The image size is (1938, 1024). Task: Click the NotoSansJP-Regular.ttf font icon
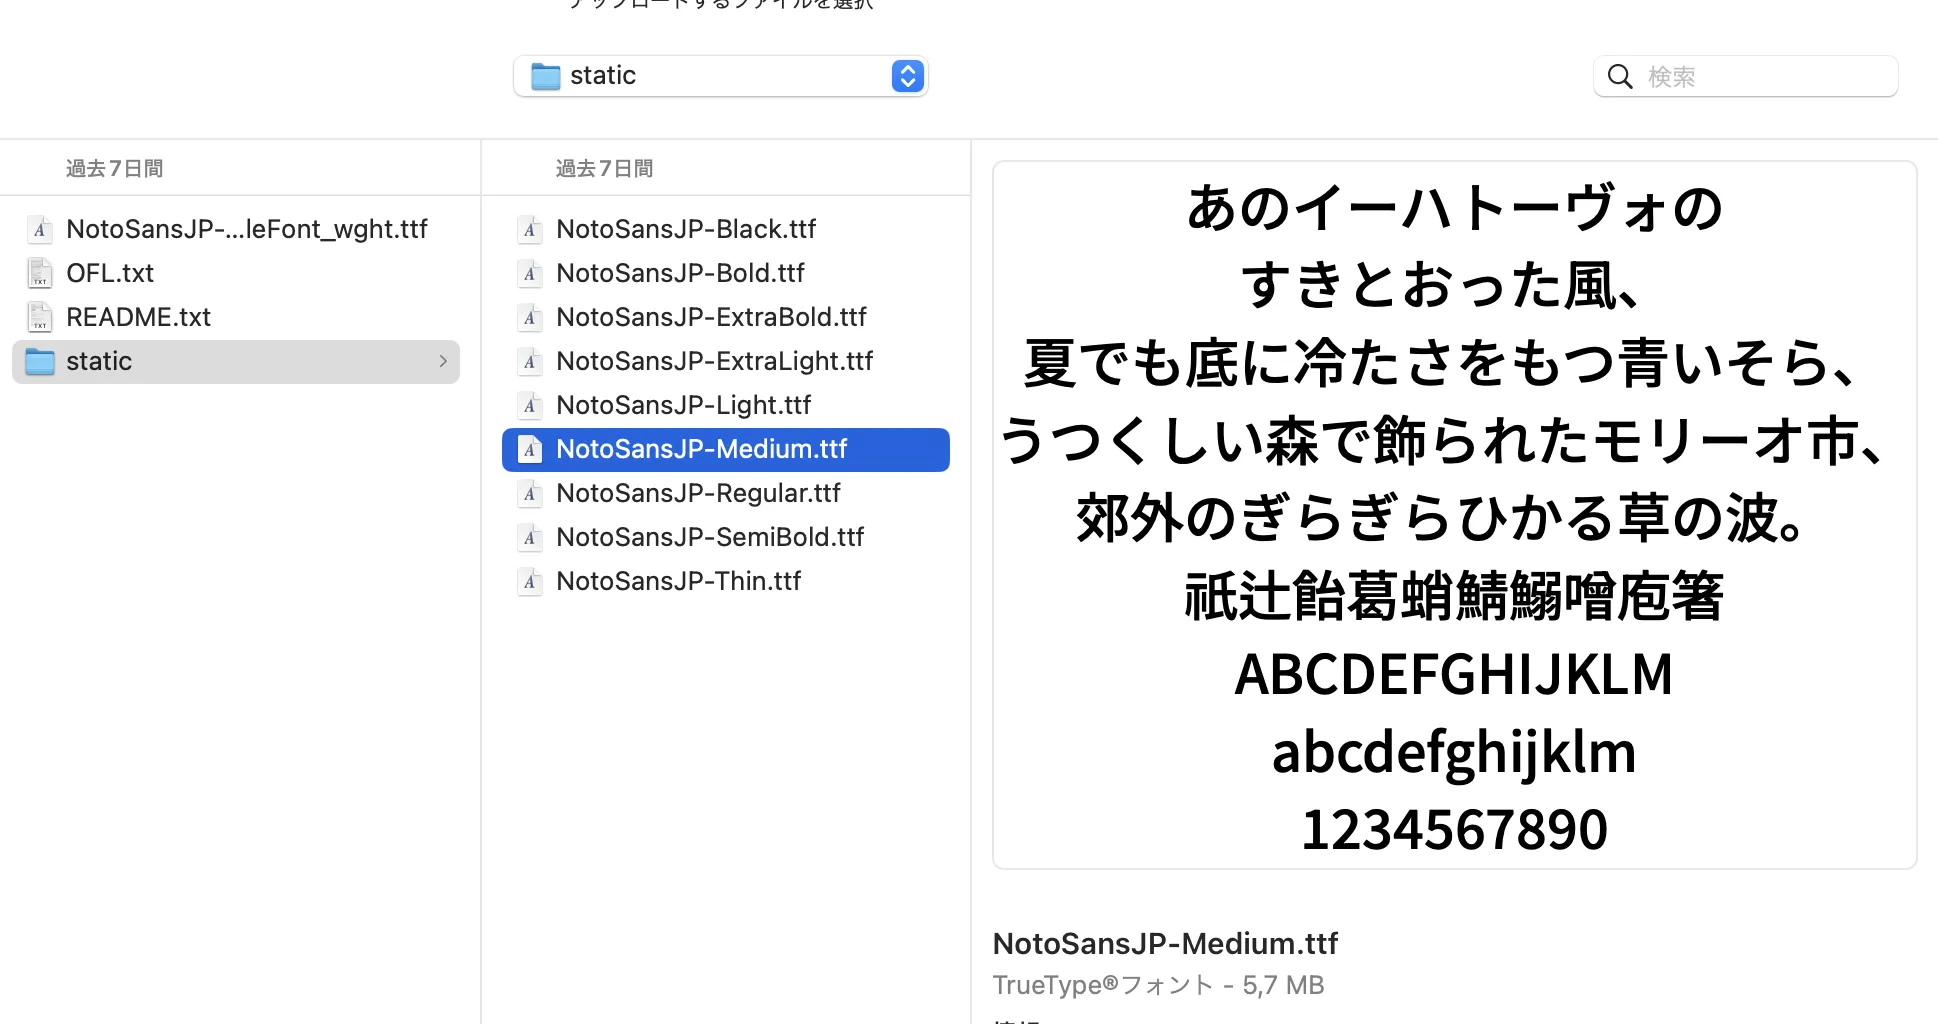[530, 493]
